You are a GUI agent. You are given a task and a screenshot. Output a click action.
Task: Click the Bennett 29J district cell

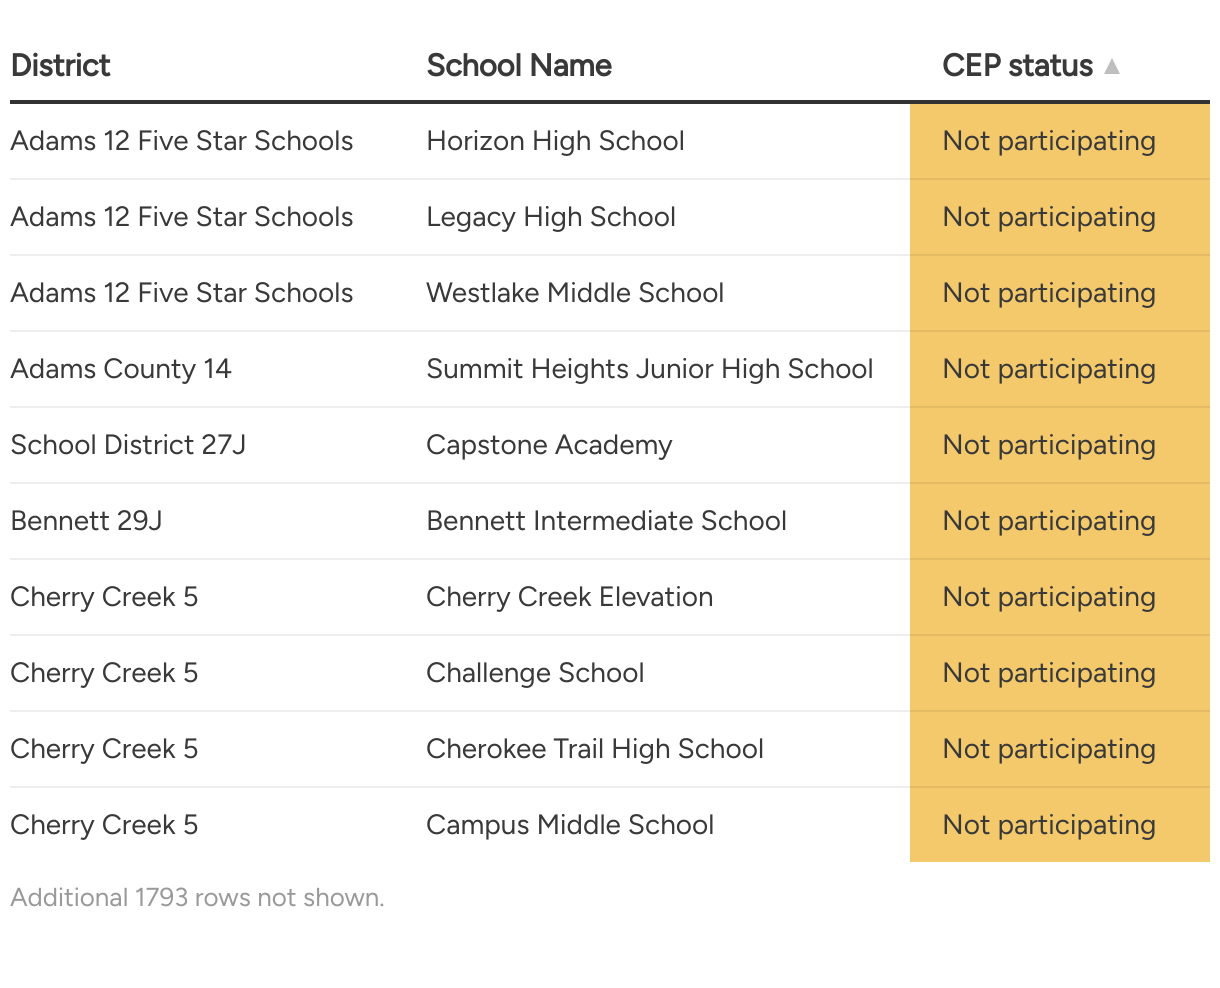86,521
